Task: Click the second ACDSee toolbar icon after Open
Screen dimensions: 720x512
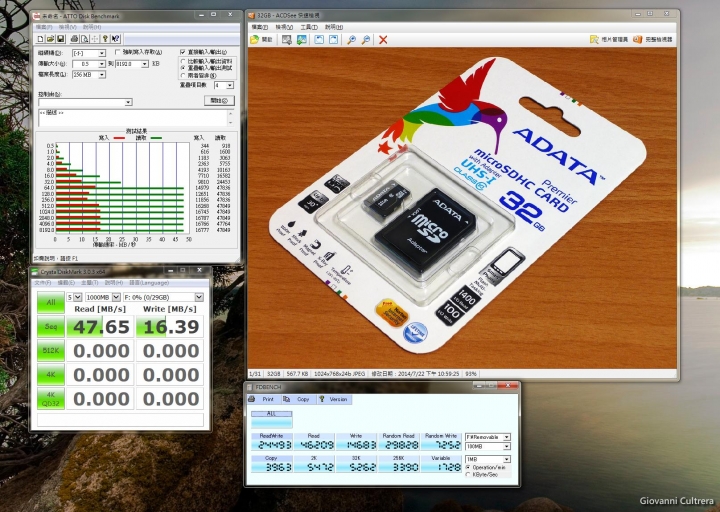Action: click(x=287, y=39)
